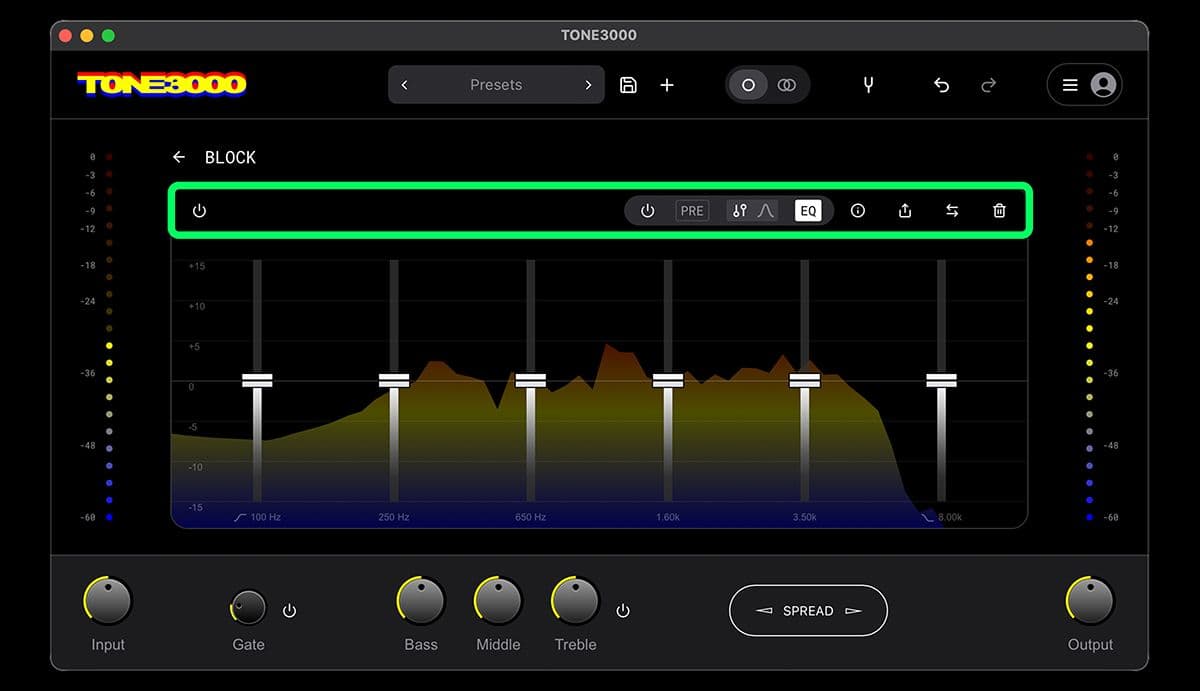Share the block with the export icon

[905, 211]
